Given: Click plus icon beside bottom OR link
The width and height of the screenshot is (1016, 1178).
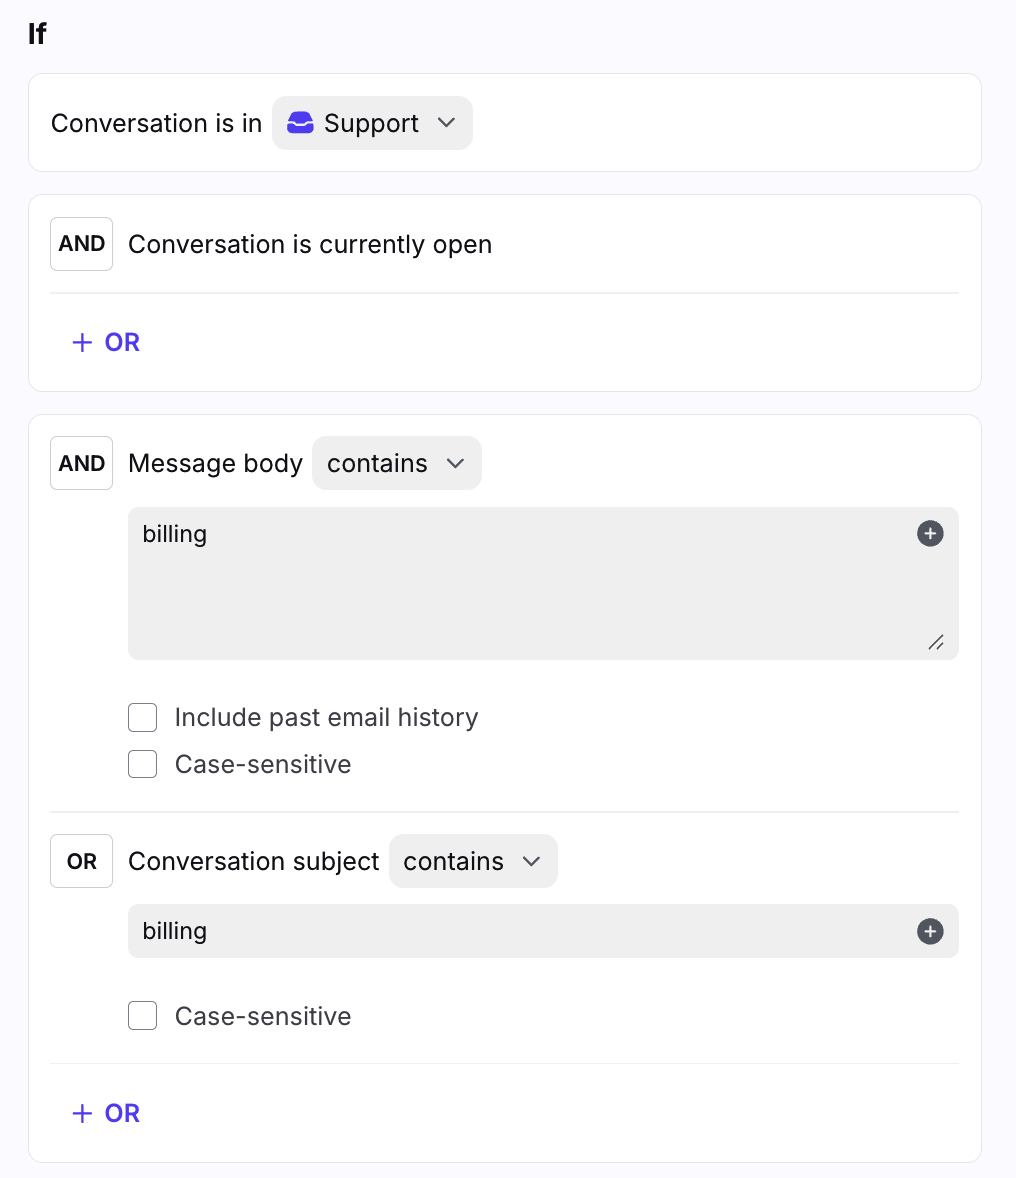Looking at the screenshot, I should point(82,1114).
